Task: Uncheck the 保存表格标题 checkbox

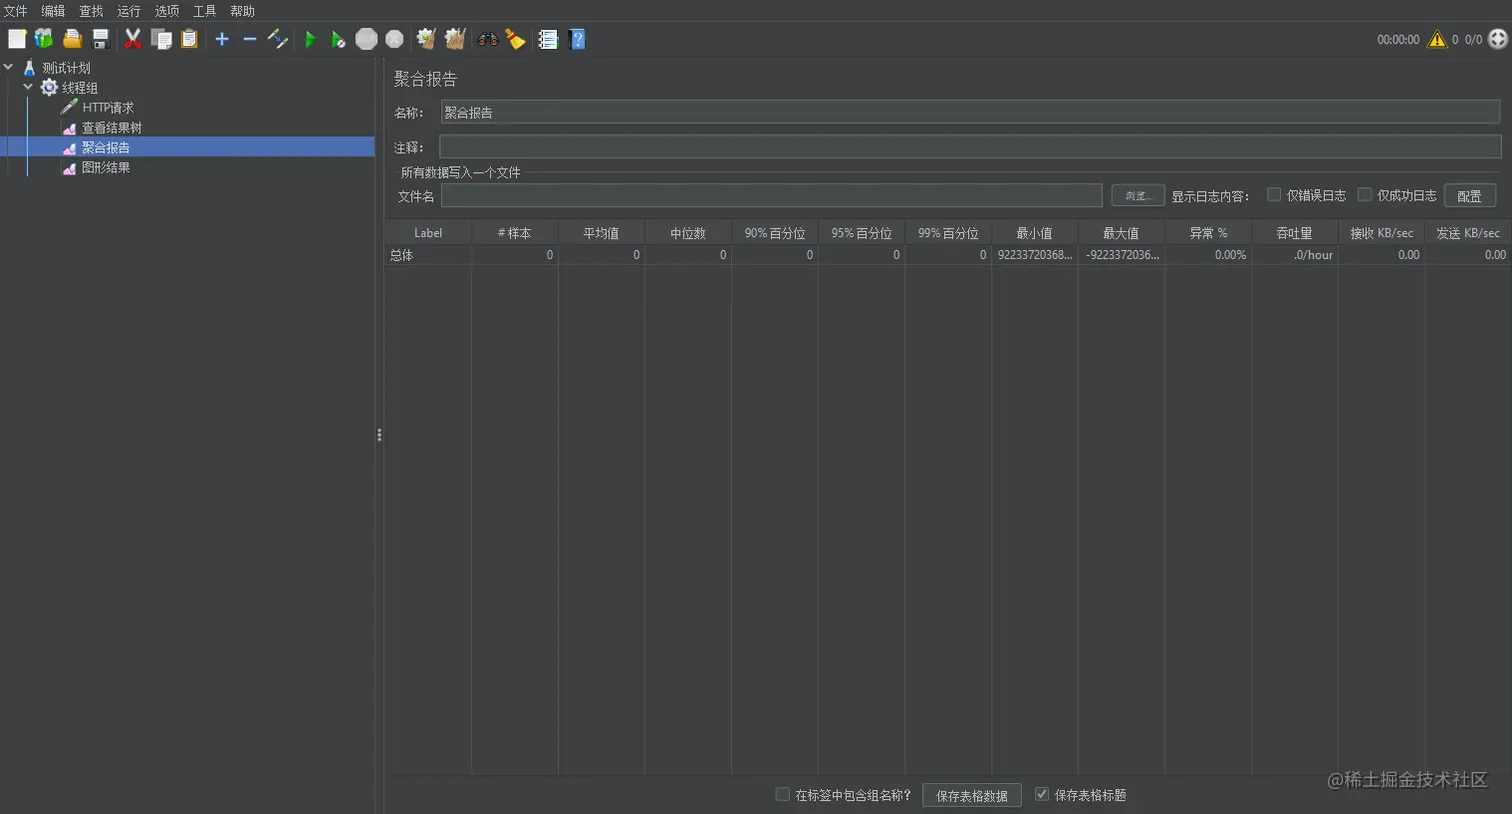Action: [1042, 794]
